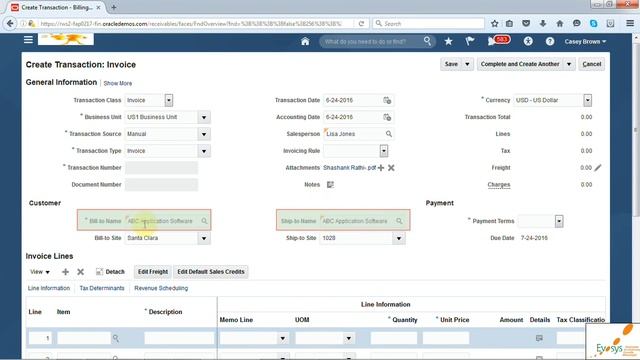640x360 pixels.
Task: Click the Edit Freight button
Action: click(x=153, y=272)
